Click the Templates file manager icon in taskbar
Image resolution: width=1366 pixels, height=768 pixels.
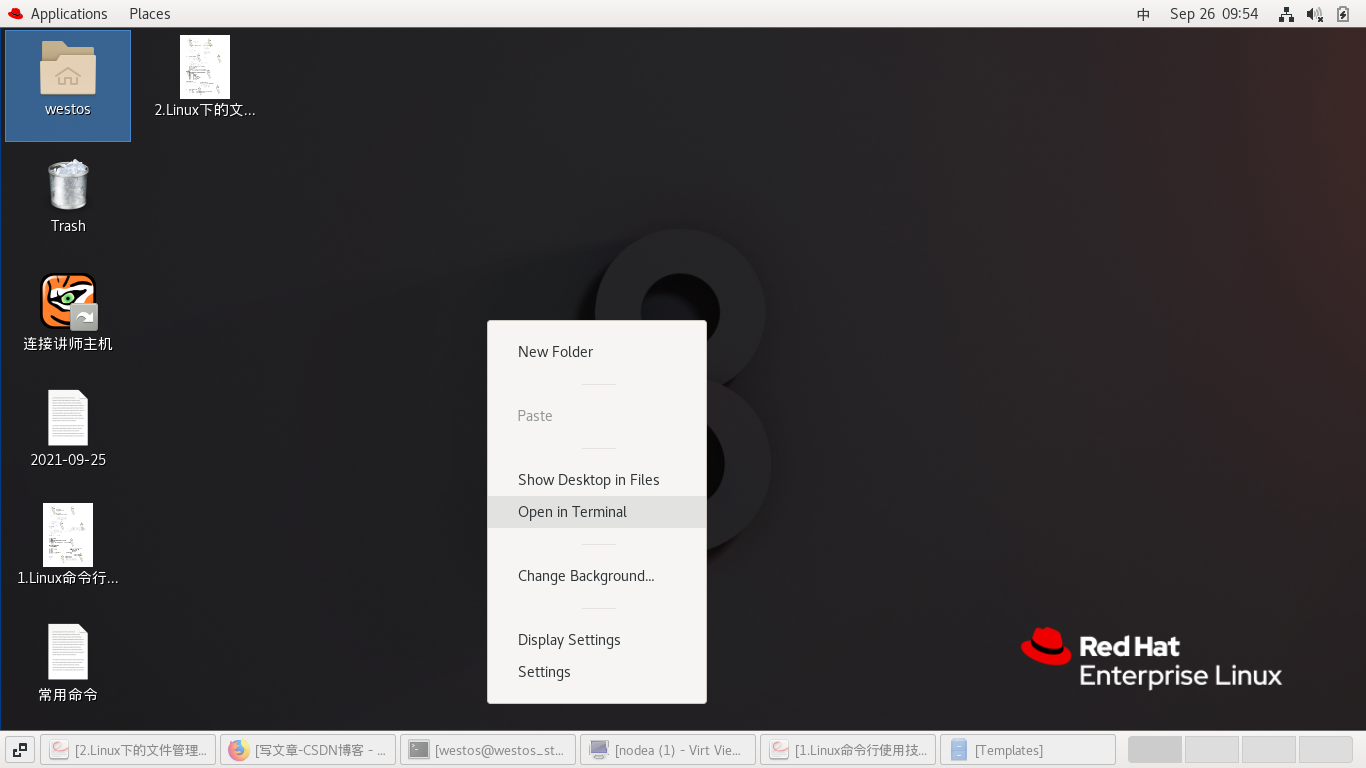pos(959,750)
